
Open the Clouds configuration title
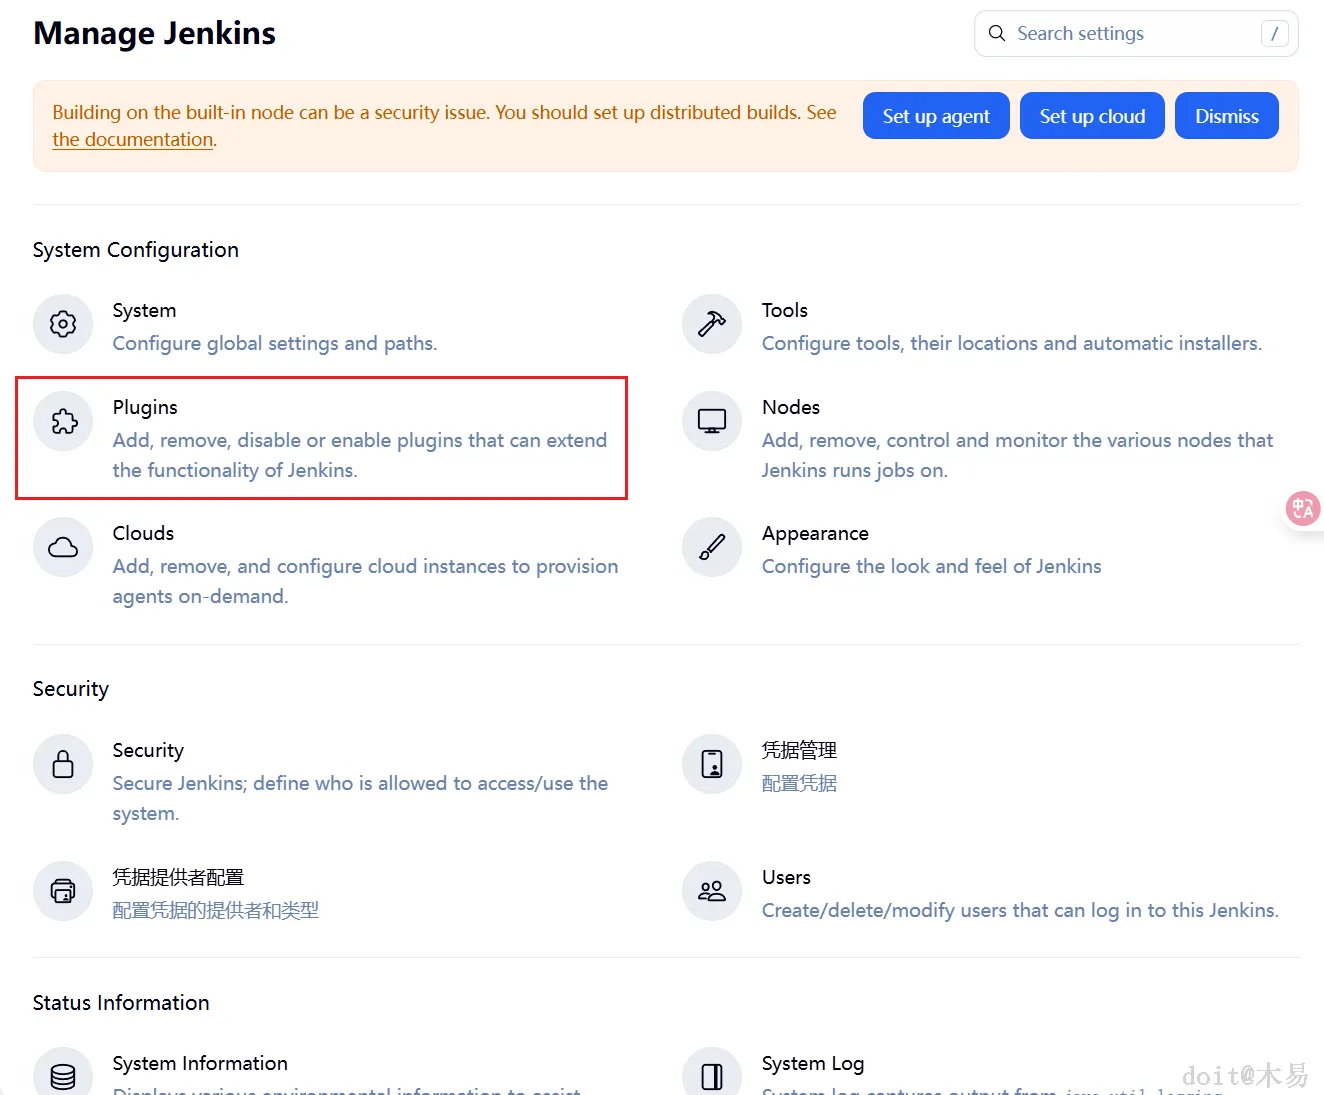(x=143, y=533)
